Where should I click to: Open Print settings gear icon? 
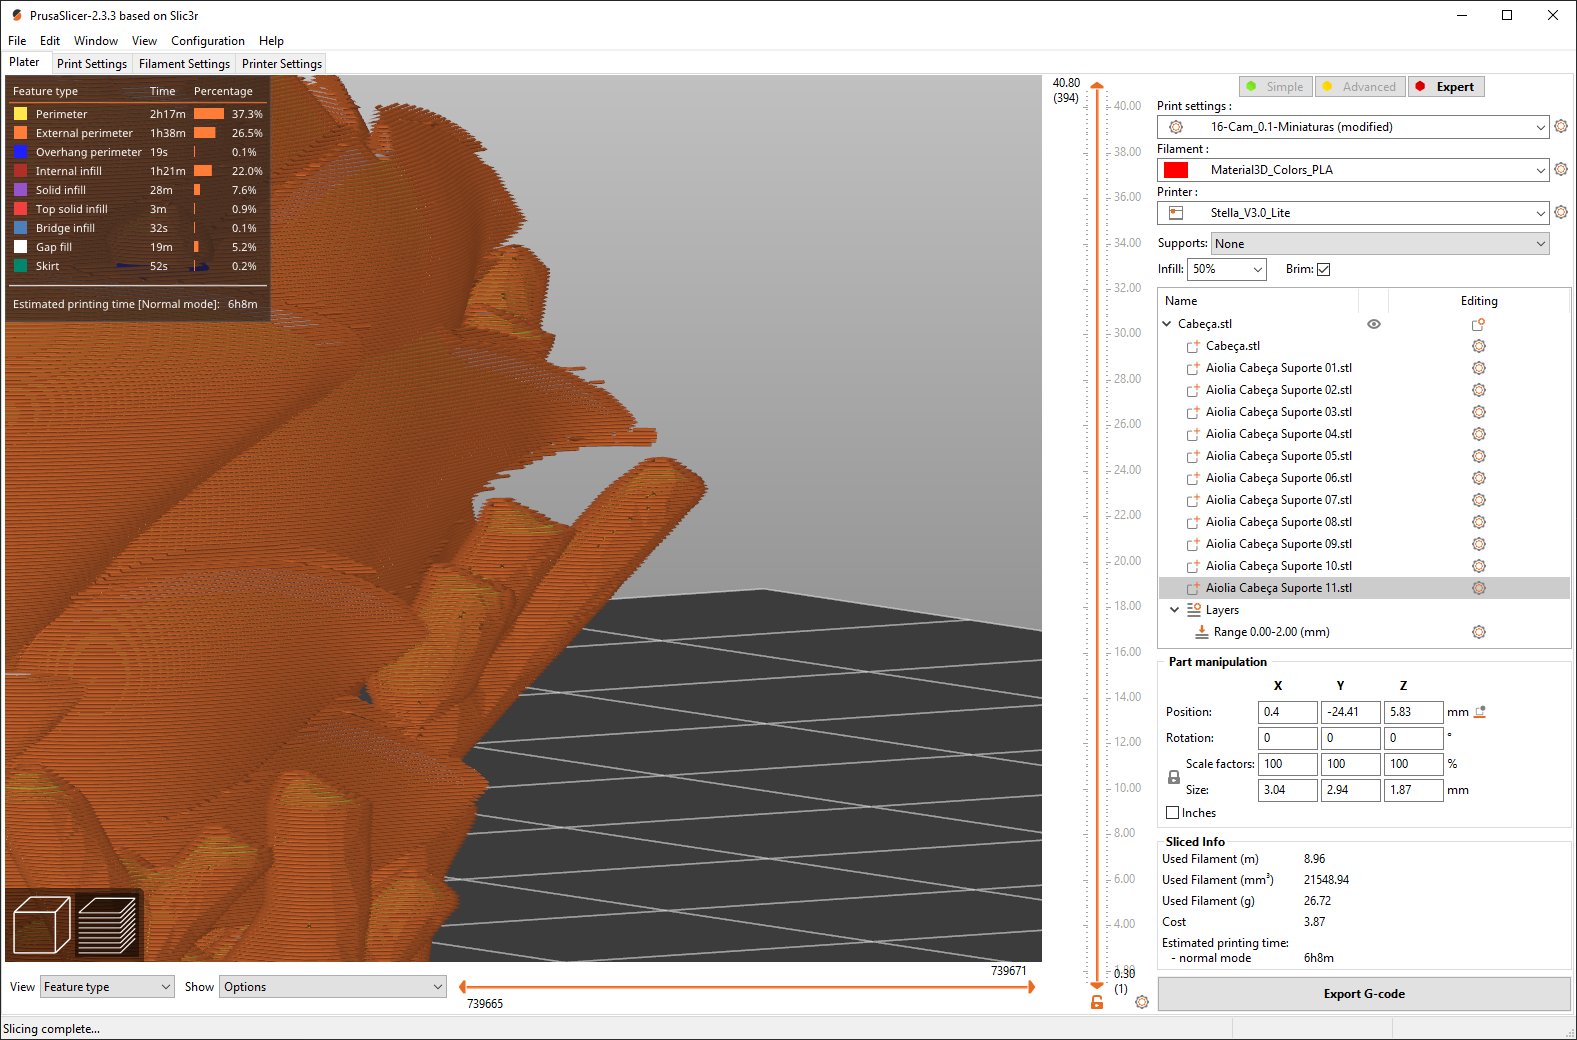(1561, 126)
